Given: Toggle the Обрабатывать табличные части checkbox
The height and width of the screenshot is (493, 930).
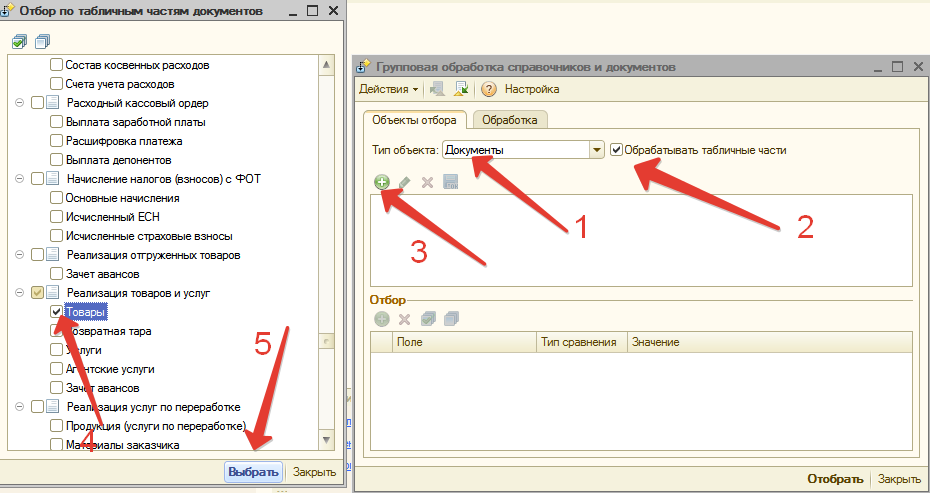Looking at the screenshot, I should tap(616, 150).
